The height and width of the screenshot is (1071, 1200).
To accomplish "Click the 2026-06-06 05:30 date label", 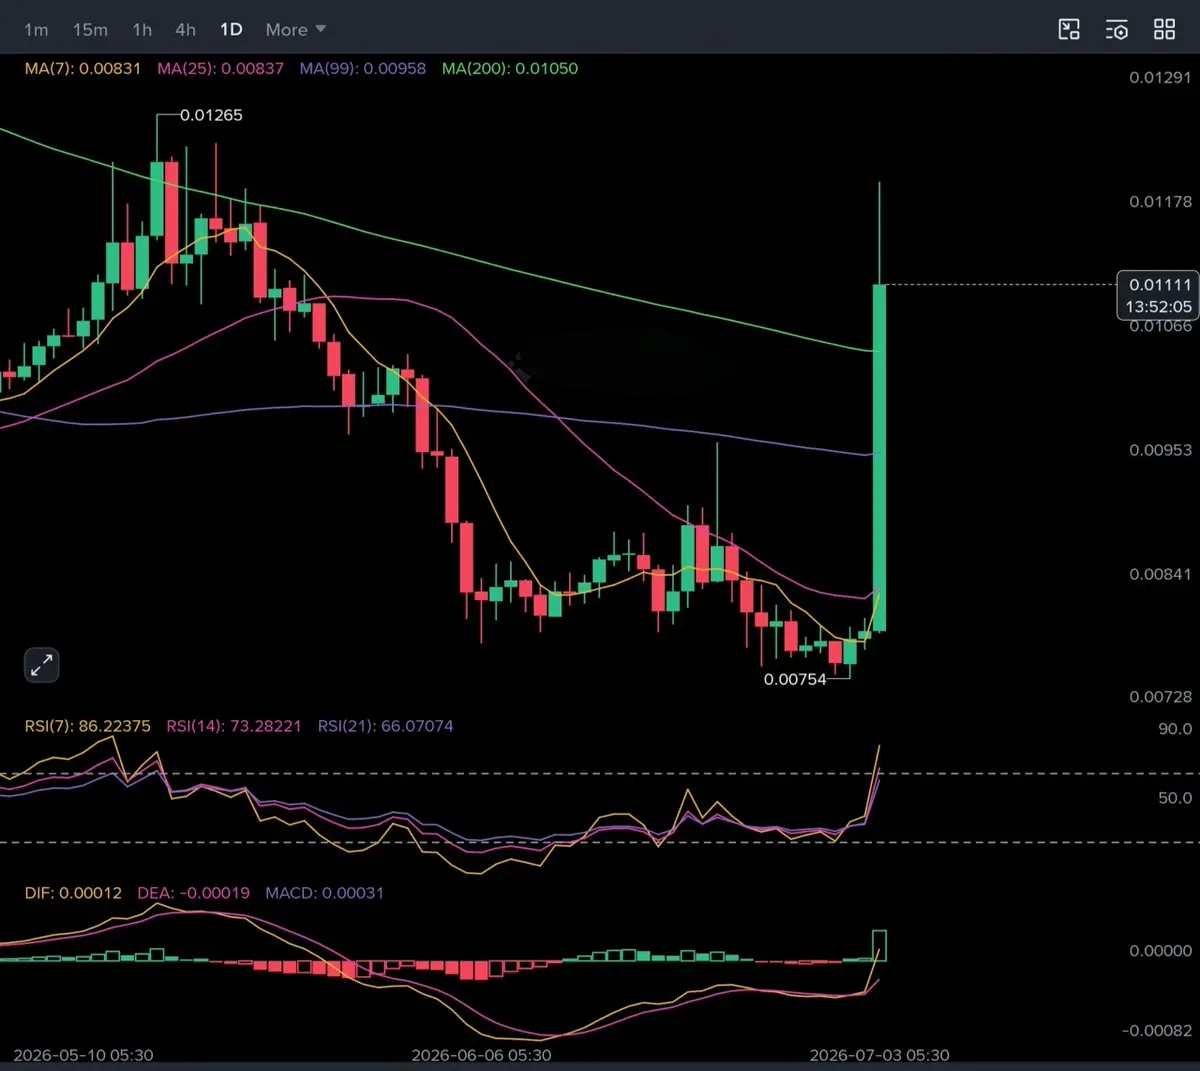I will (481, 1055).
